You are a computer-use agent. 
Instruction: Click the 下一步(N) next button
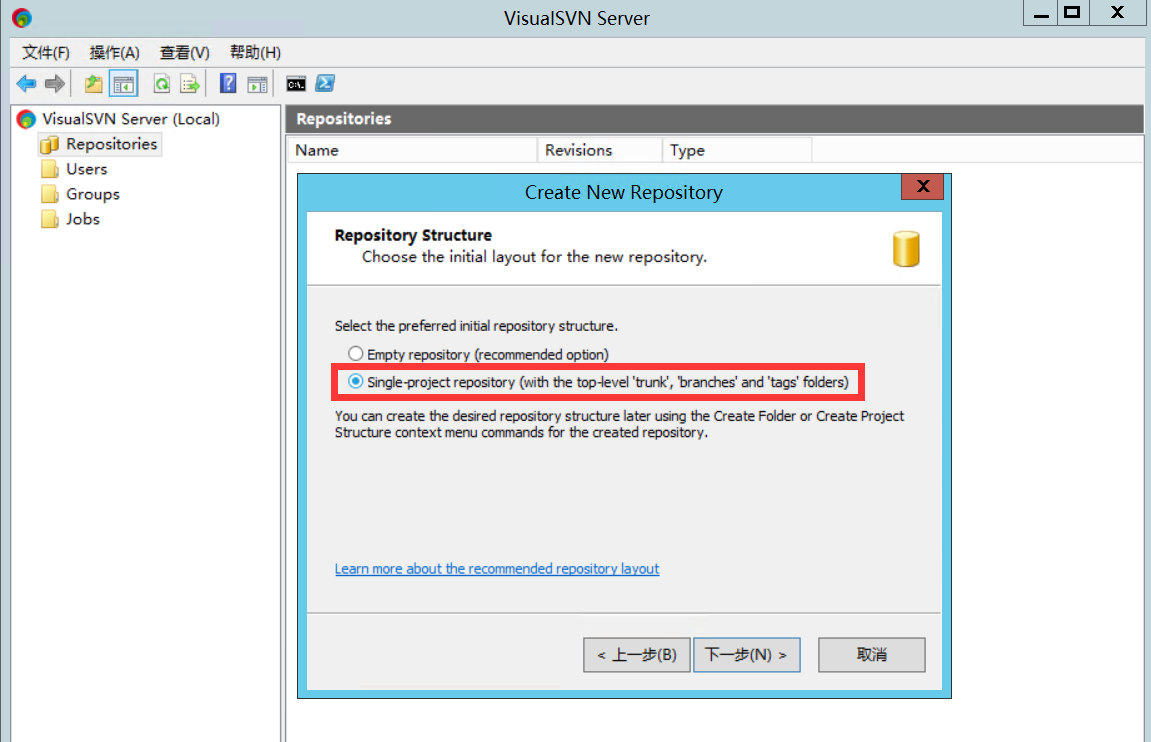pos(747,655)
